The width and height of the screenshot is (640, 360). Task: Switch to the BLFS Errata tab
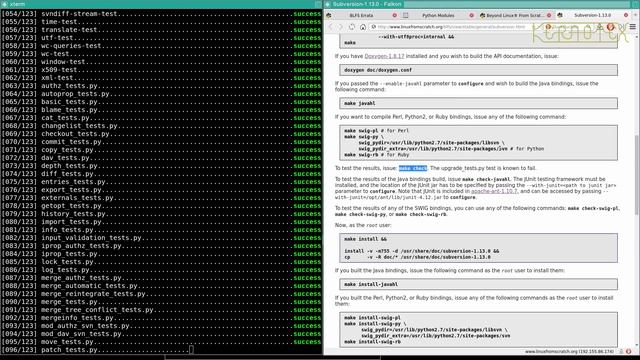[x=361, y=15]
